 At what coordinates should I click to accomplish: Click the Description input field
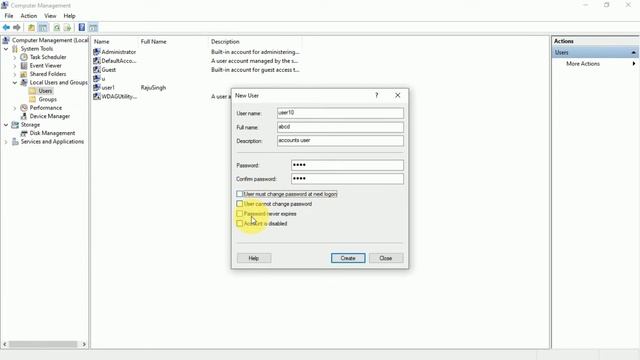340,140
